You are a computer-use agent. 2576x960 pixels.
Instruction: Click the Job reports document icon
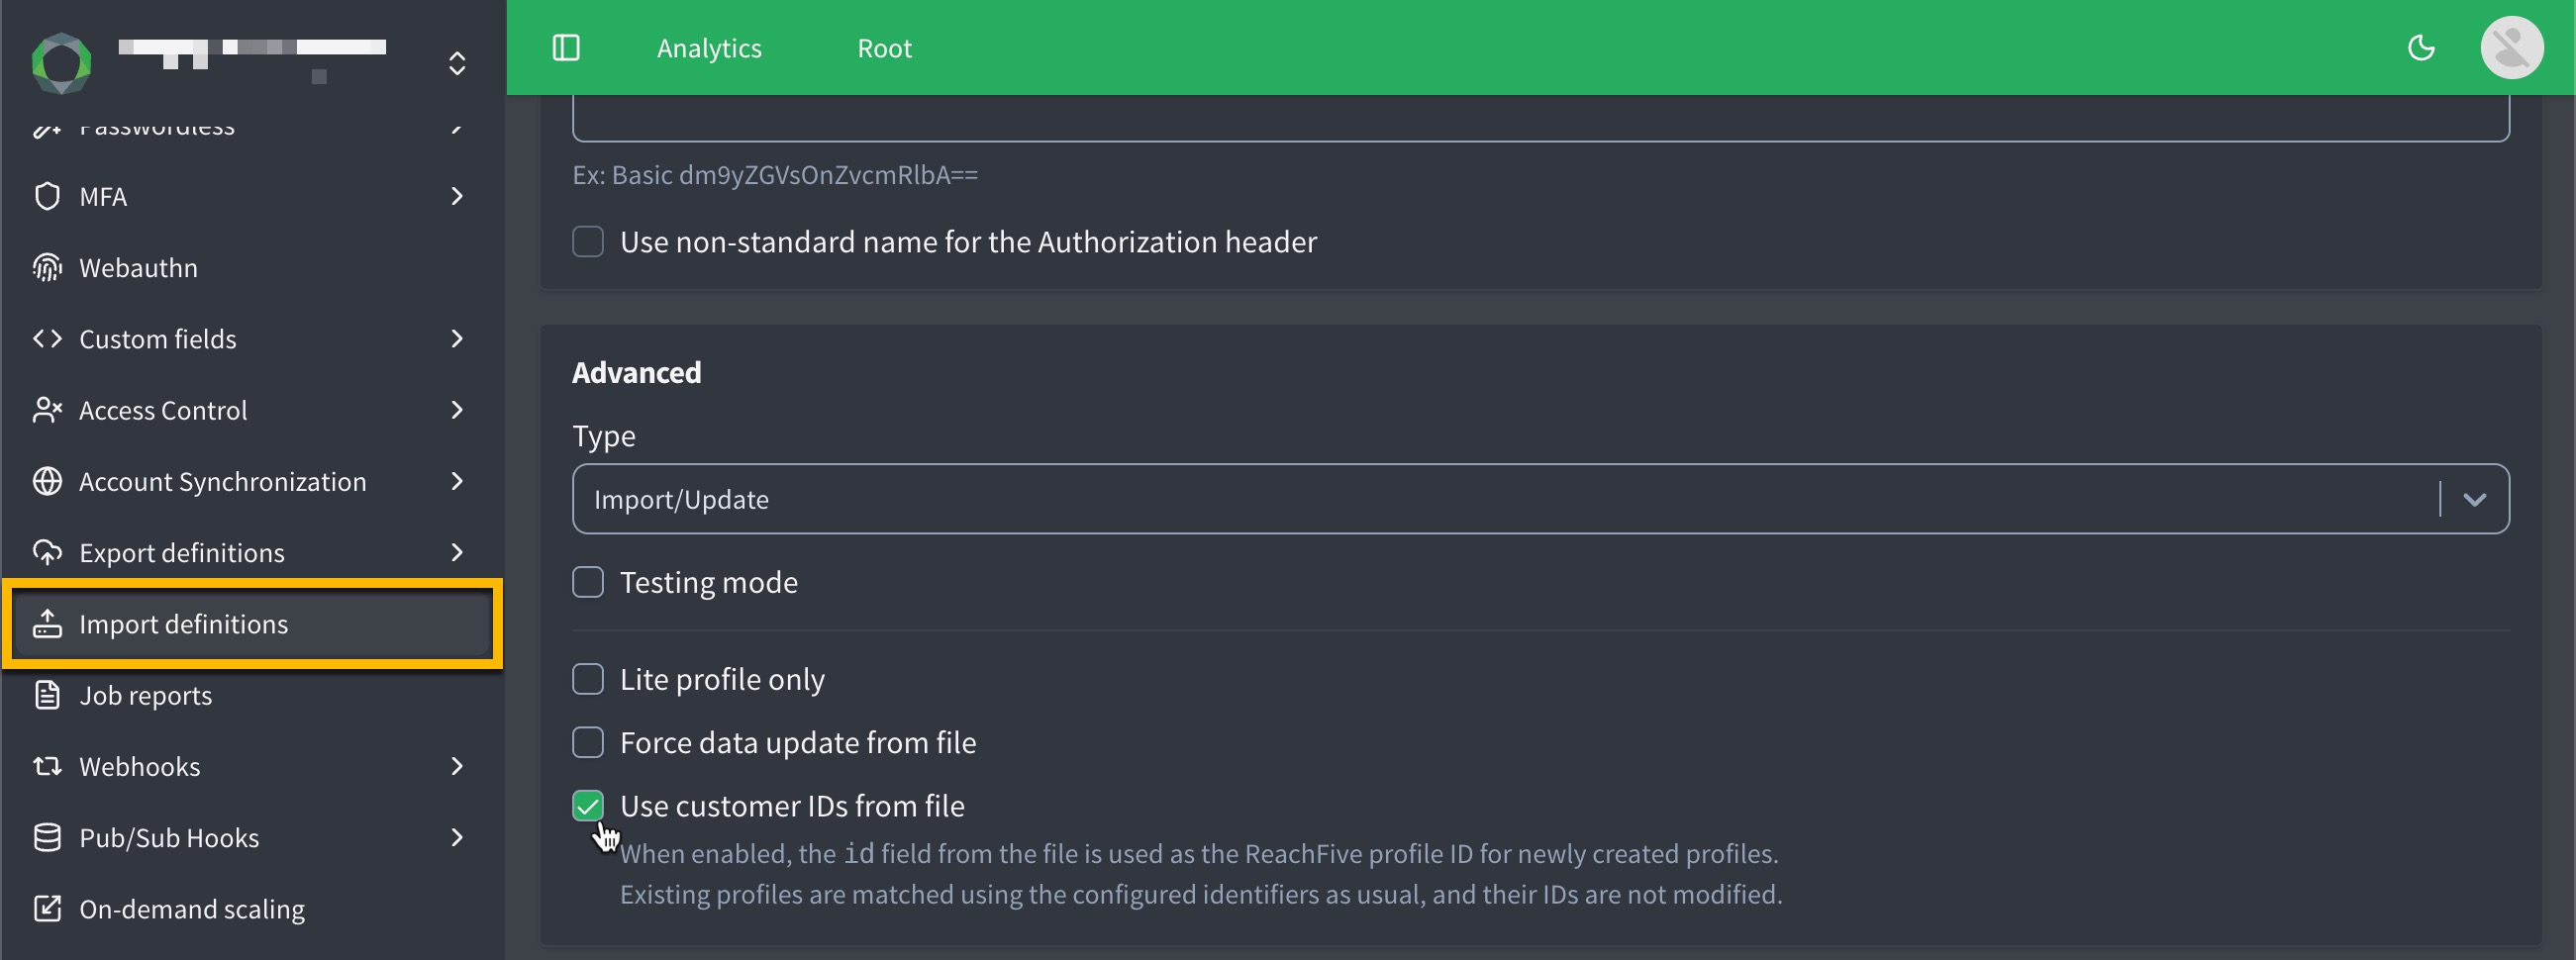[x=47, y=695]
